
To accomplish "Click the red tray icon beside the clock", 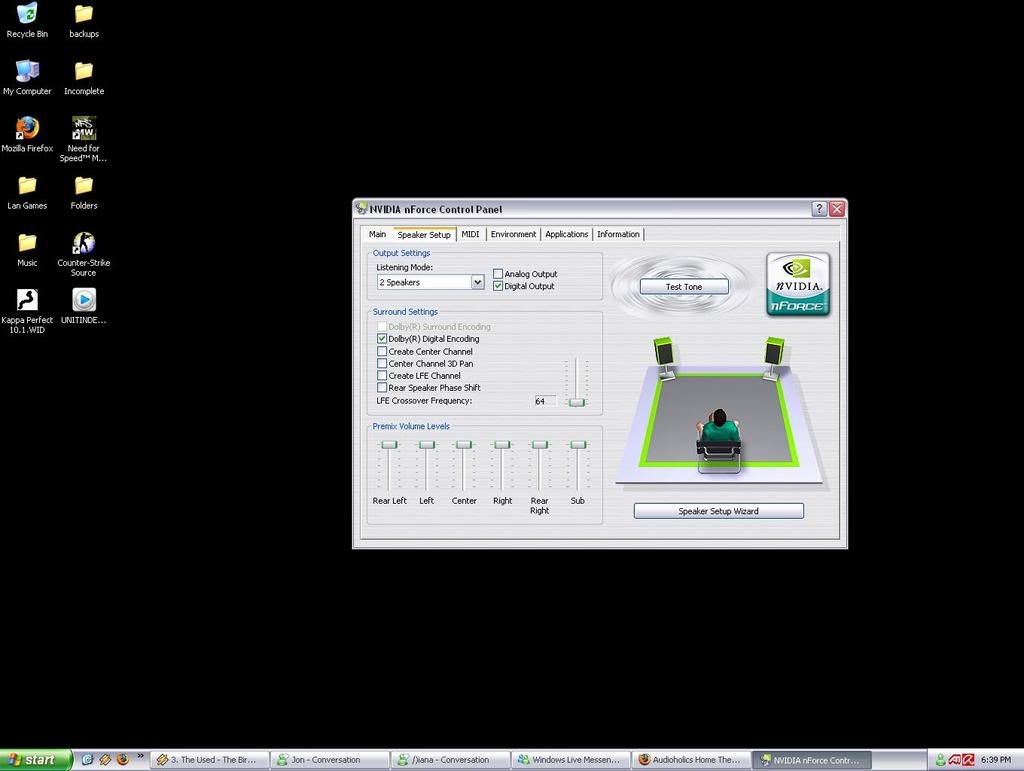I will [x=968, y=760].
